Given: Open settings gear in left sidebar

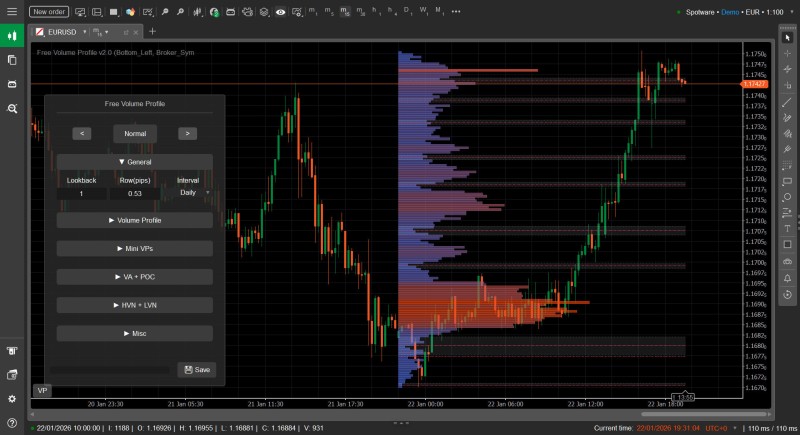Looking at the screenshot, I should coord(12,399).
